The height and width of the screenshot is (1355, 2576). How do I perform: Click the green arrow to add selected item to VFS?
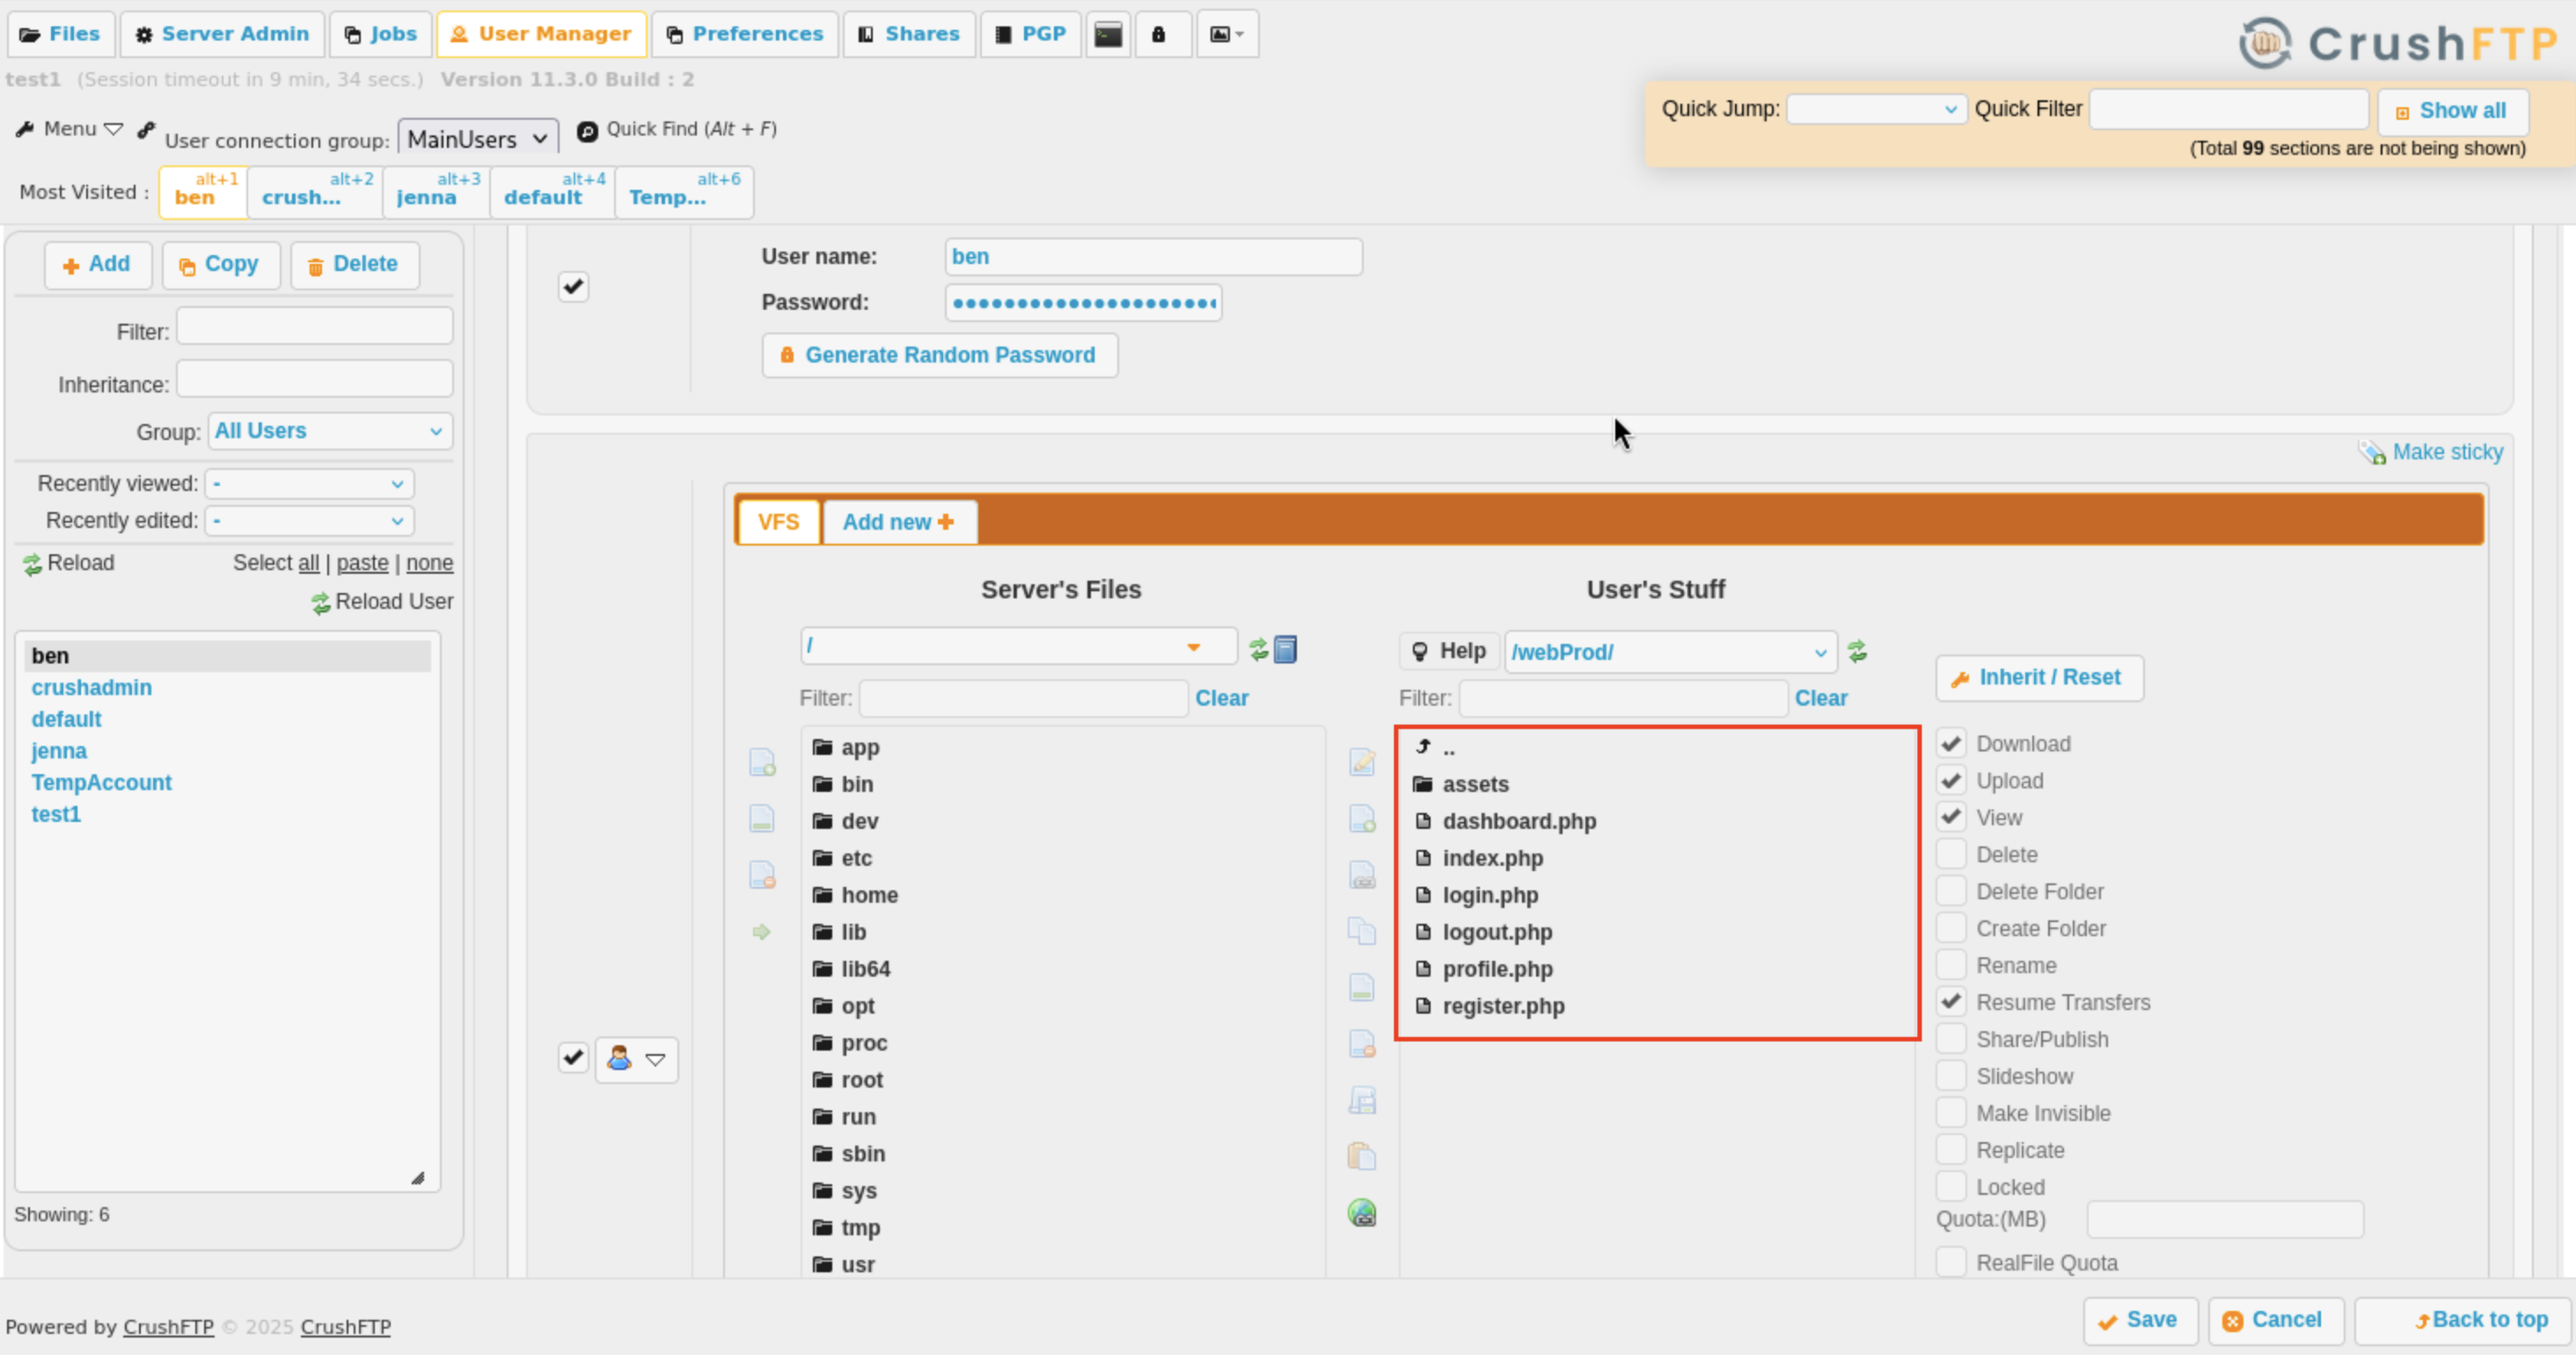point(761,932)
